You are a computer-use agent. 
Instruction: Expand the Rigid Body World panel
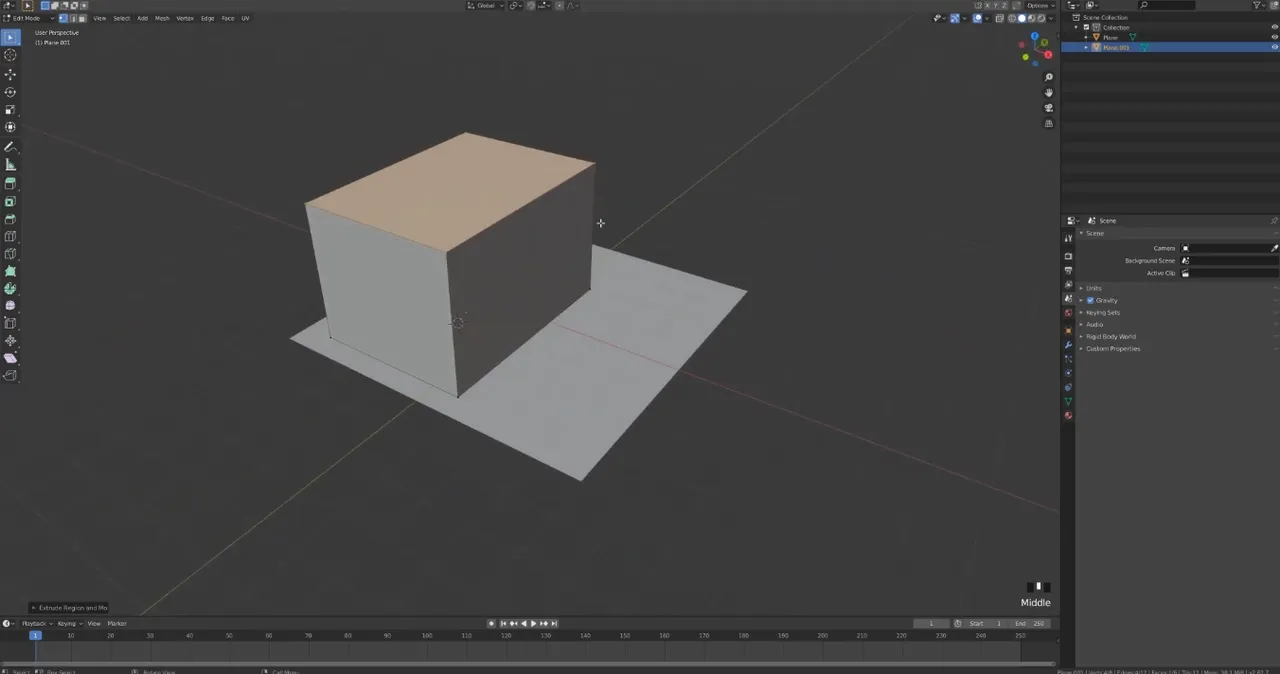(1110, 336)
